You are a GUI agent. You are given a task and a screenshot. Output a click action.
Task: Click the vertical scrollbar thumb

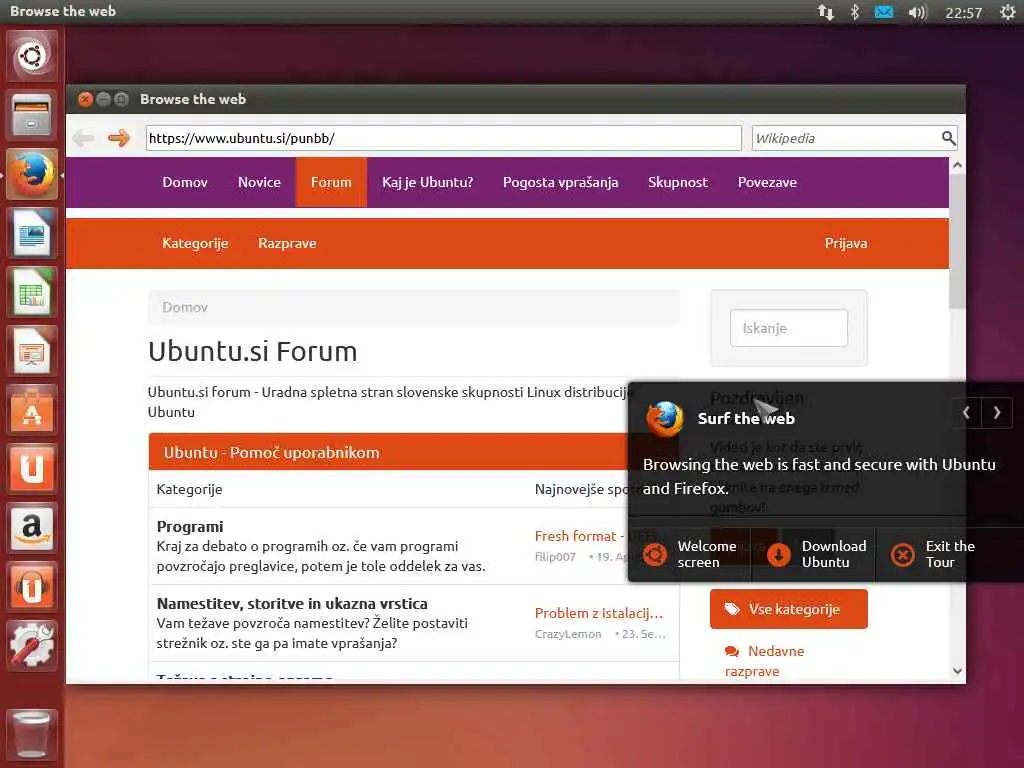tap(957, 241)
